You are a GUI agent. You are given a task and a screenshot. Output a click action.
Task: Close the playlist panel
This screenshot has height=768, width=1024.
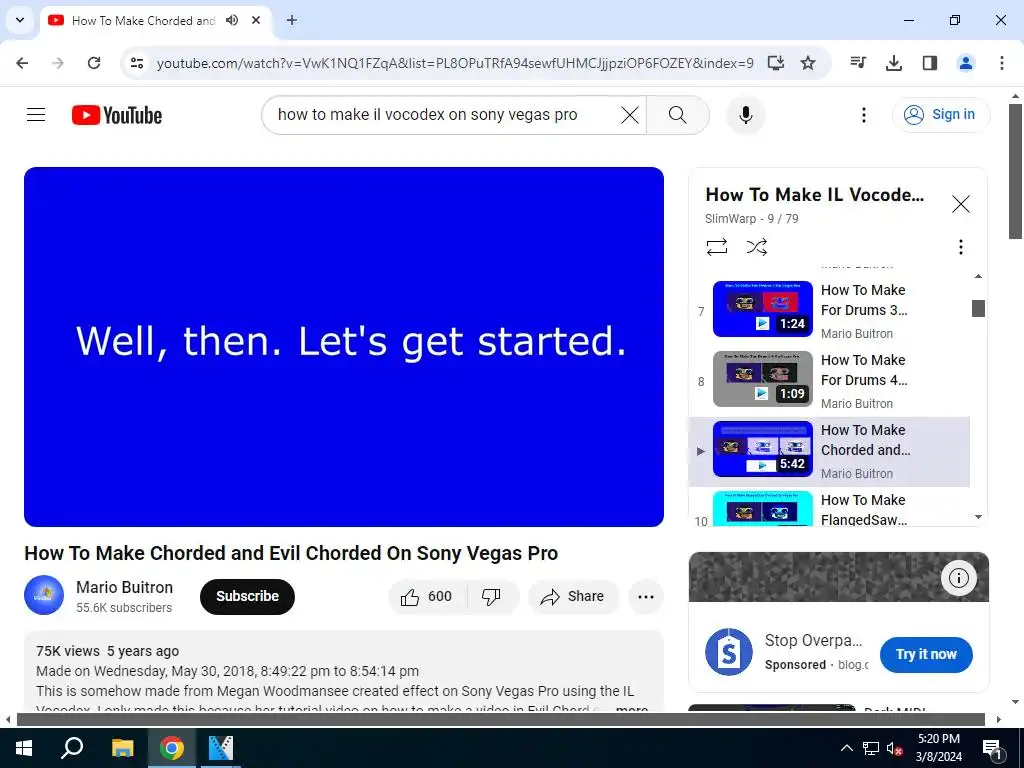click(x=960, y=204)
